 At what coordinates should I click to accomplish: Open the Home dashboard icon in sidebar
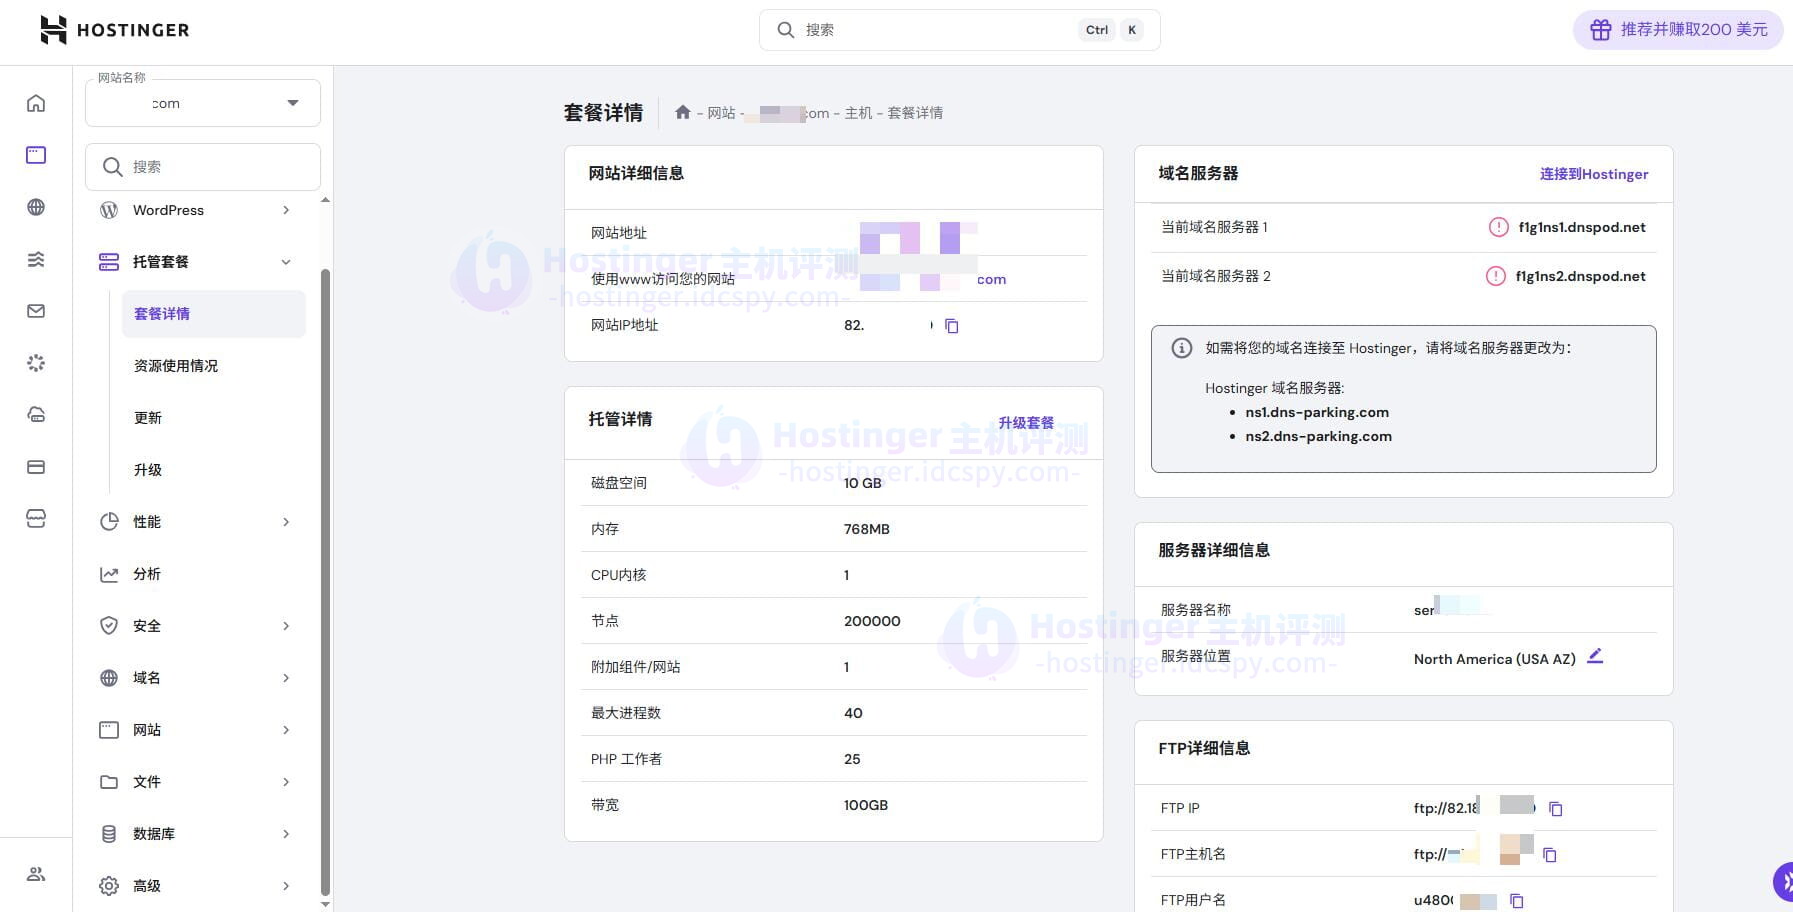[36, 102]
